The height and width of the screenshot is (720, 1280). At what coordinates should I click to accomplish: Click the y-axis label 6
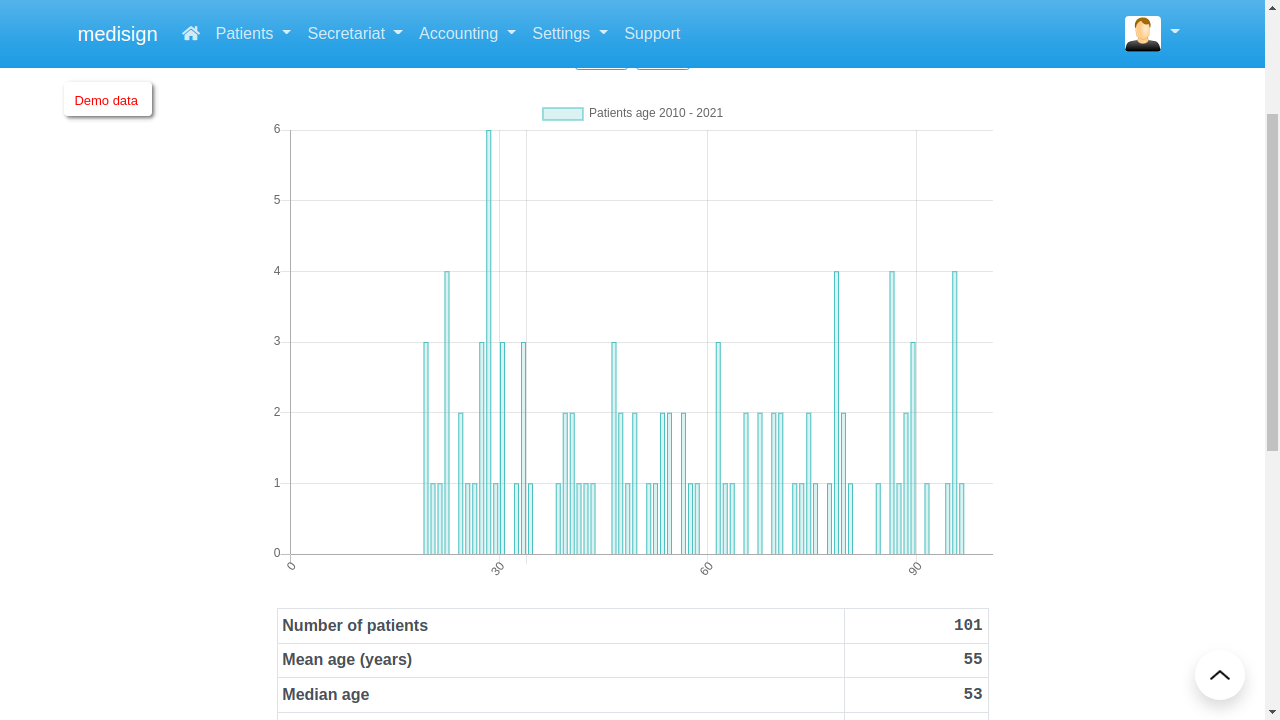pyautogui.click(x=277, y=129)
